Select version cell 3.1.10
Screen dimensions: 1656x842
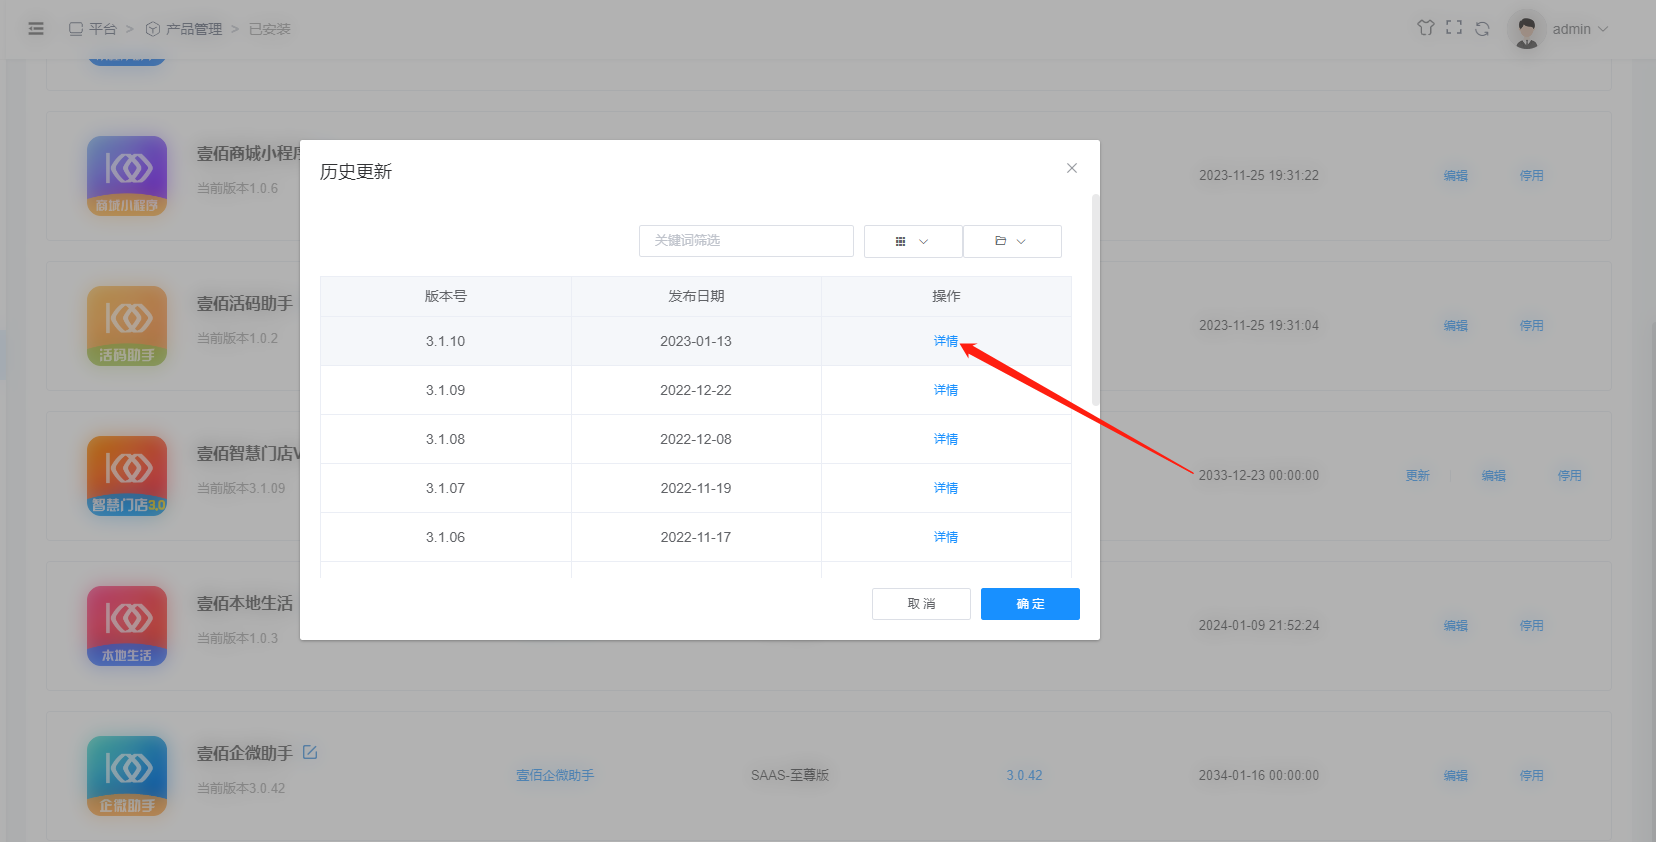tap(446, 341)
